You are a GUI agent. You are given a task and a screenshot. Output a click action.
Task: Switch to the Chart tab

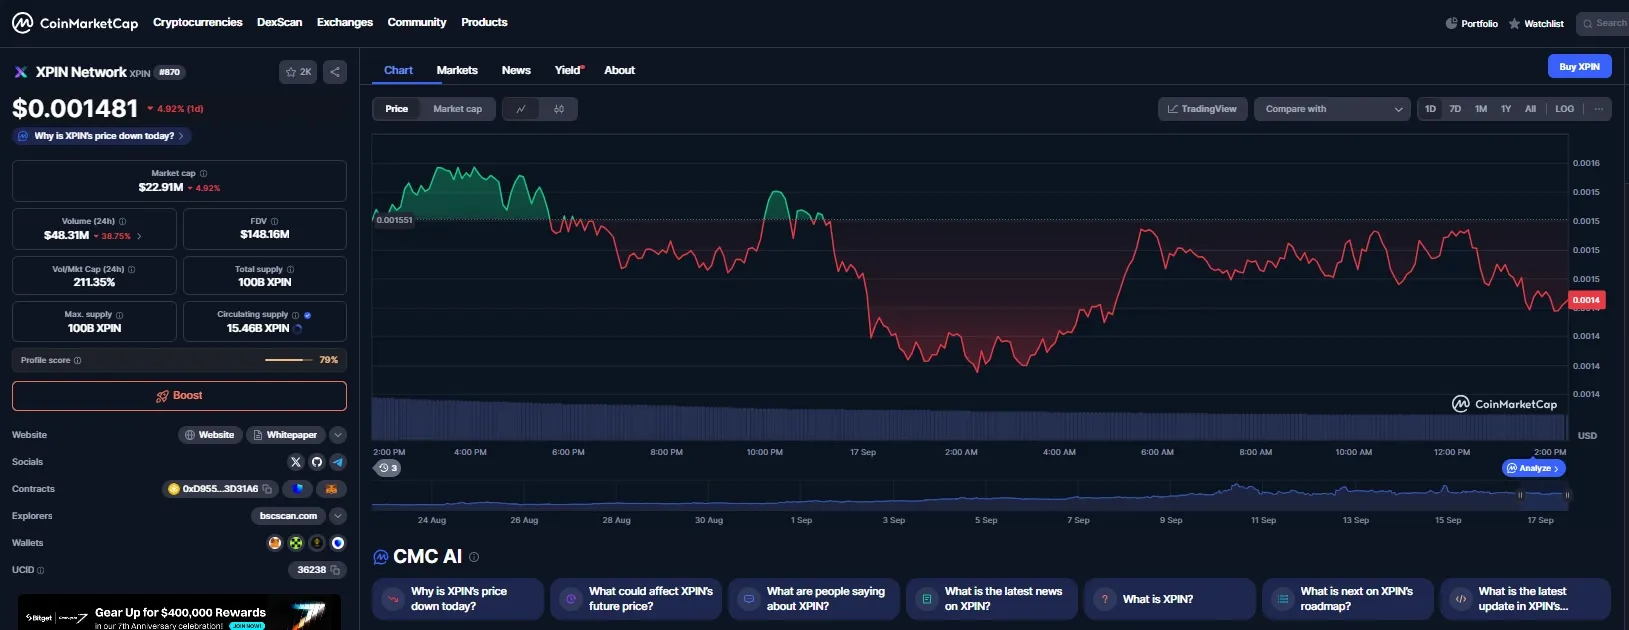coord(398,70)
